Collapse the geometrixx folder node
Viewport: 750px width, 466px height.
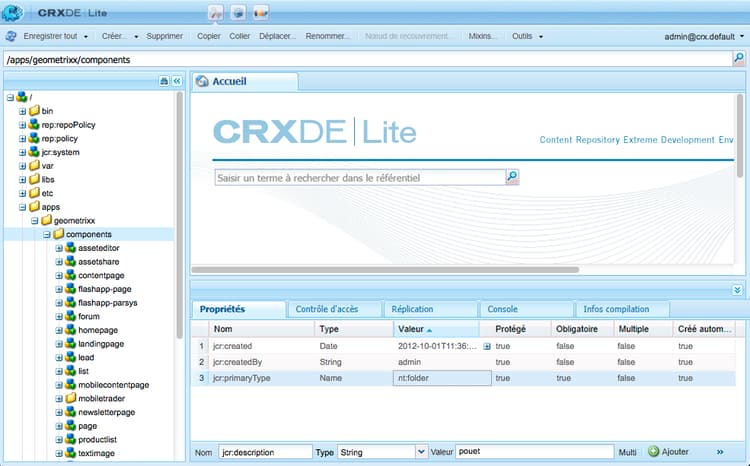click(x=34, y=221)
